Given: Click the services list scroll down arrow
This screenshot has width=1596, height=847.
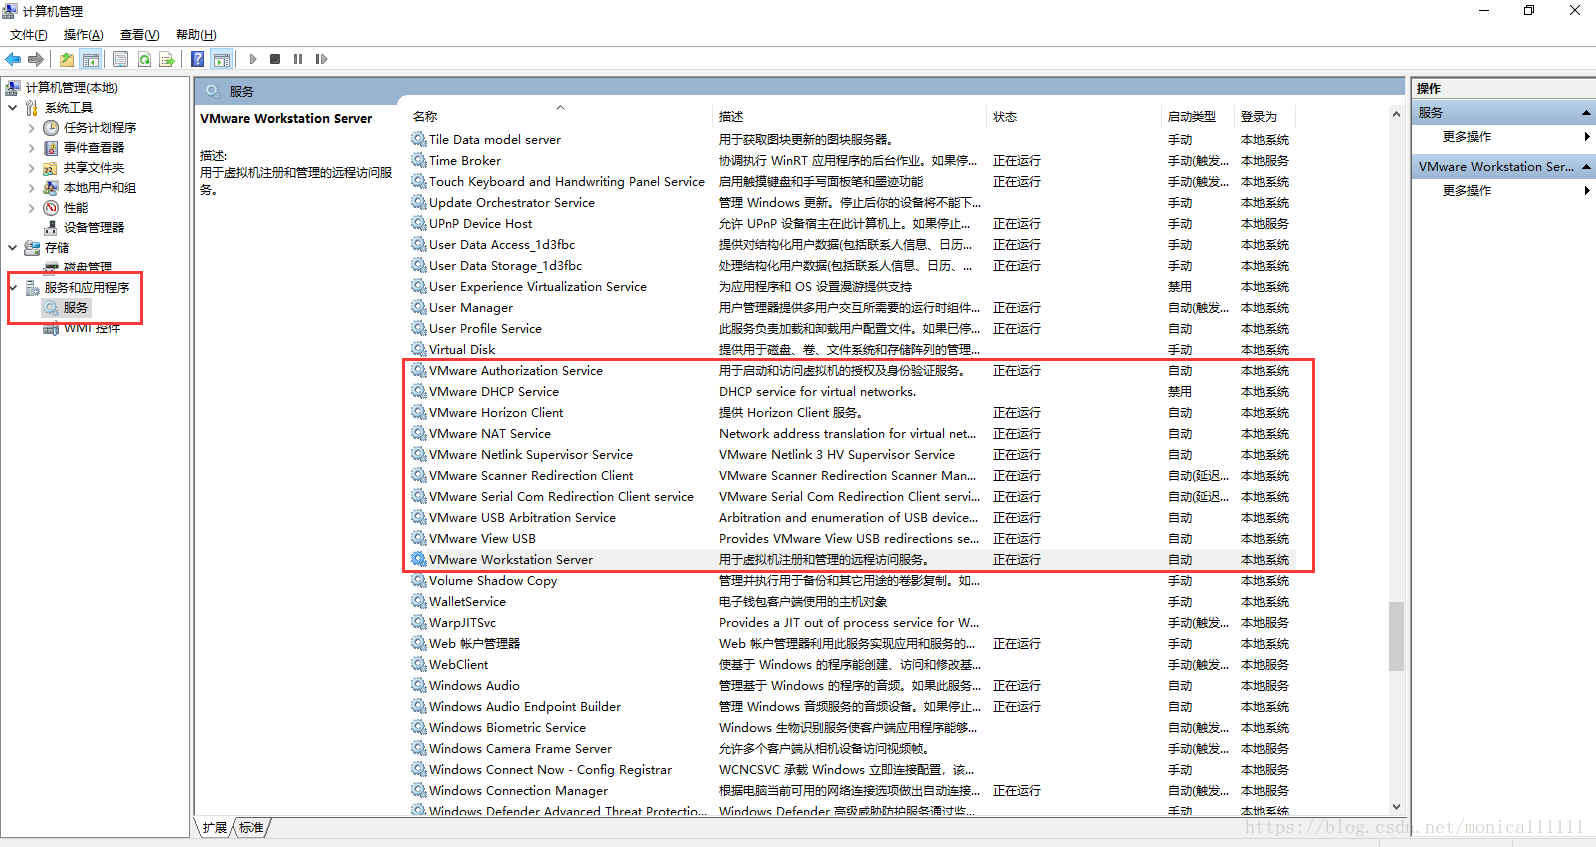Looking at the screenshot, I should pyautogui.click(x=1396, y=807).
